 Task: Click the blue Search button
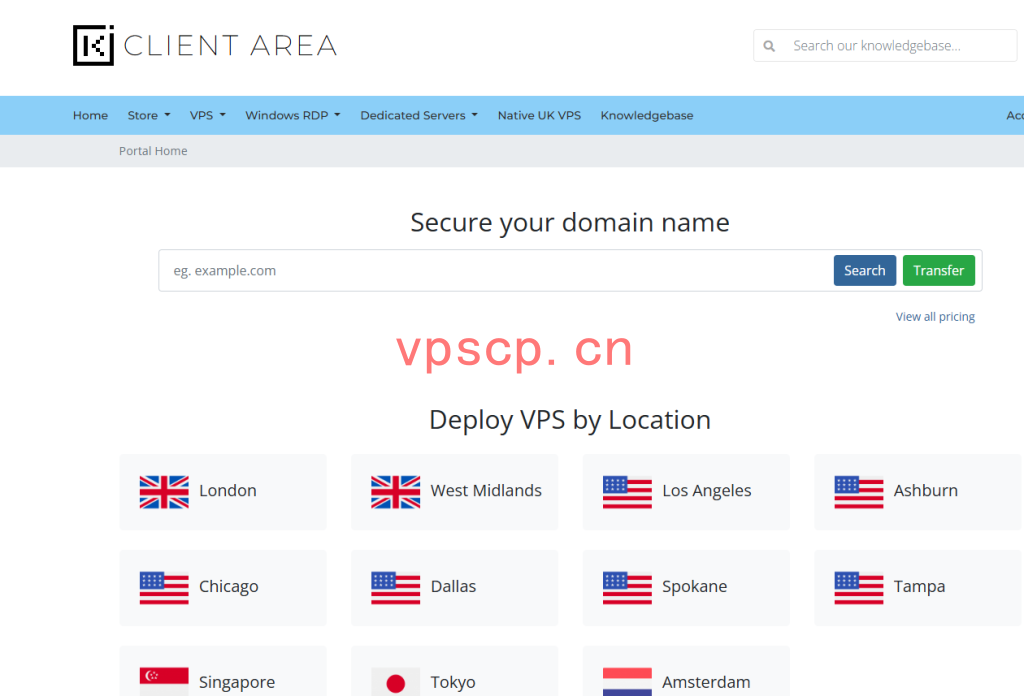pyautogui.click(x=865, y=270)
